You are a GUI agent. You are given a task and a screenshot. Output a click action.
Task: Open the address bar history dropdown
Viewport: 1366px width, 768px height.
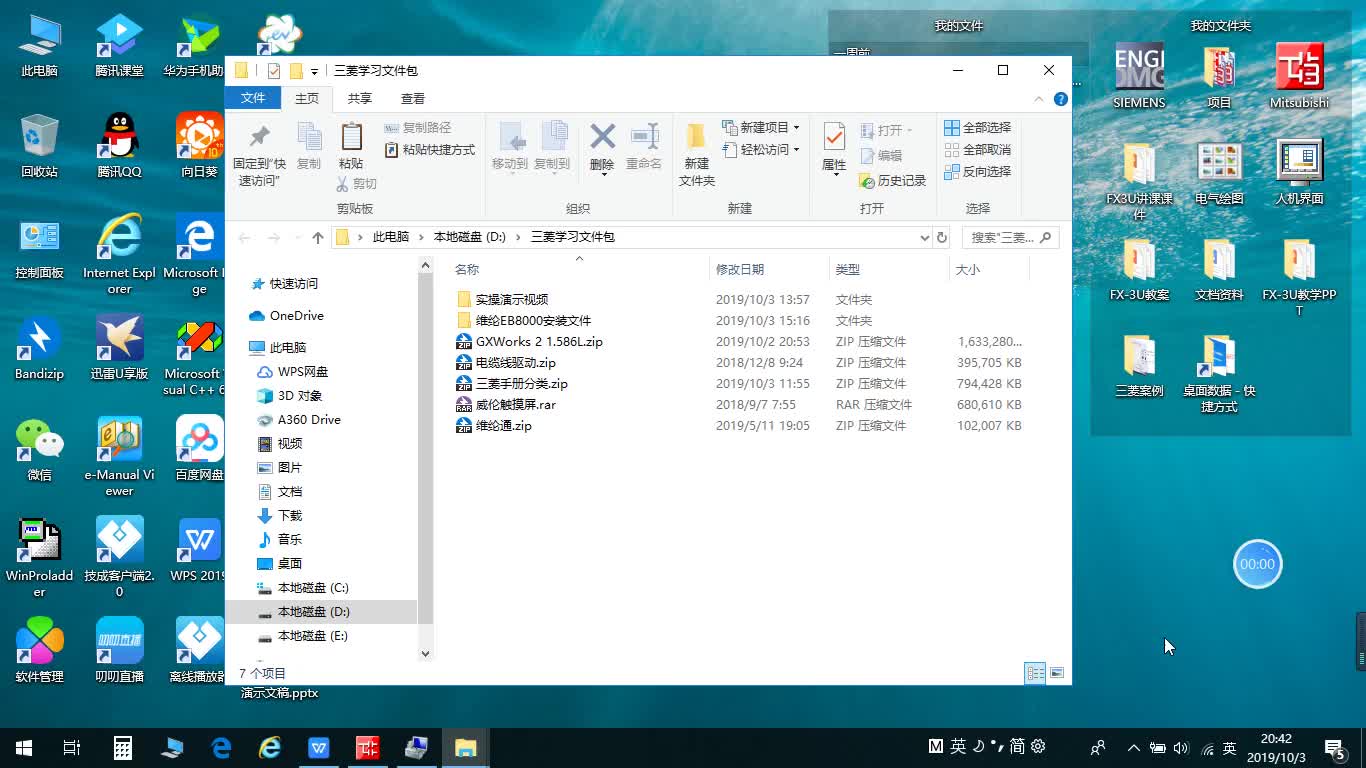point(924,238)
